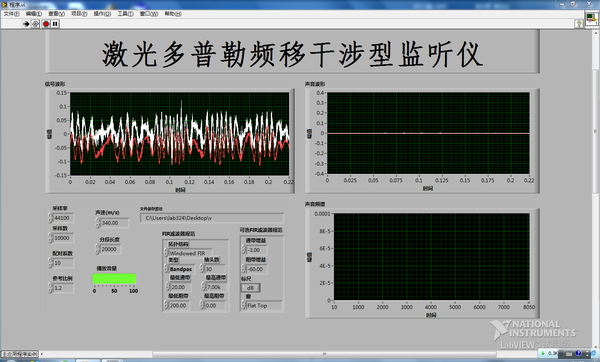The height and width of the screenshot is (362, 600).
Task: Click the FIR滤波器规范 section label
Action: (x=179, y=233)
